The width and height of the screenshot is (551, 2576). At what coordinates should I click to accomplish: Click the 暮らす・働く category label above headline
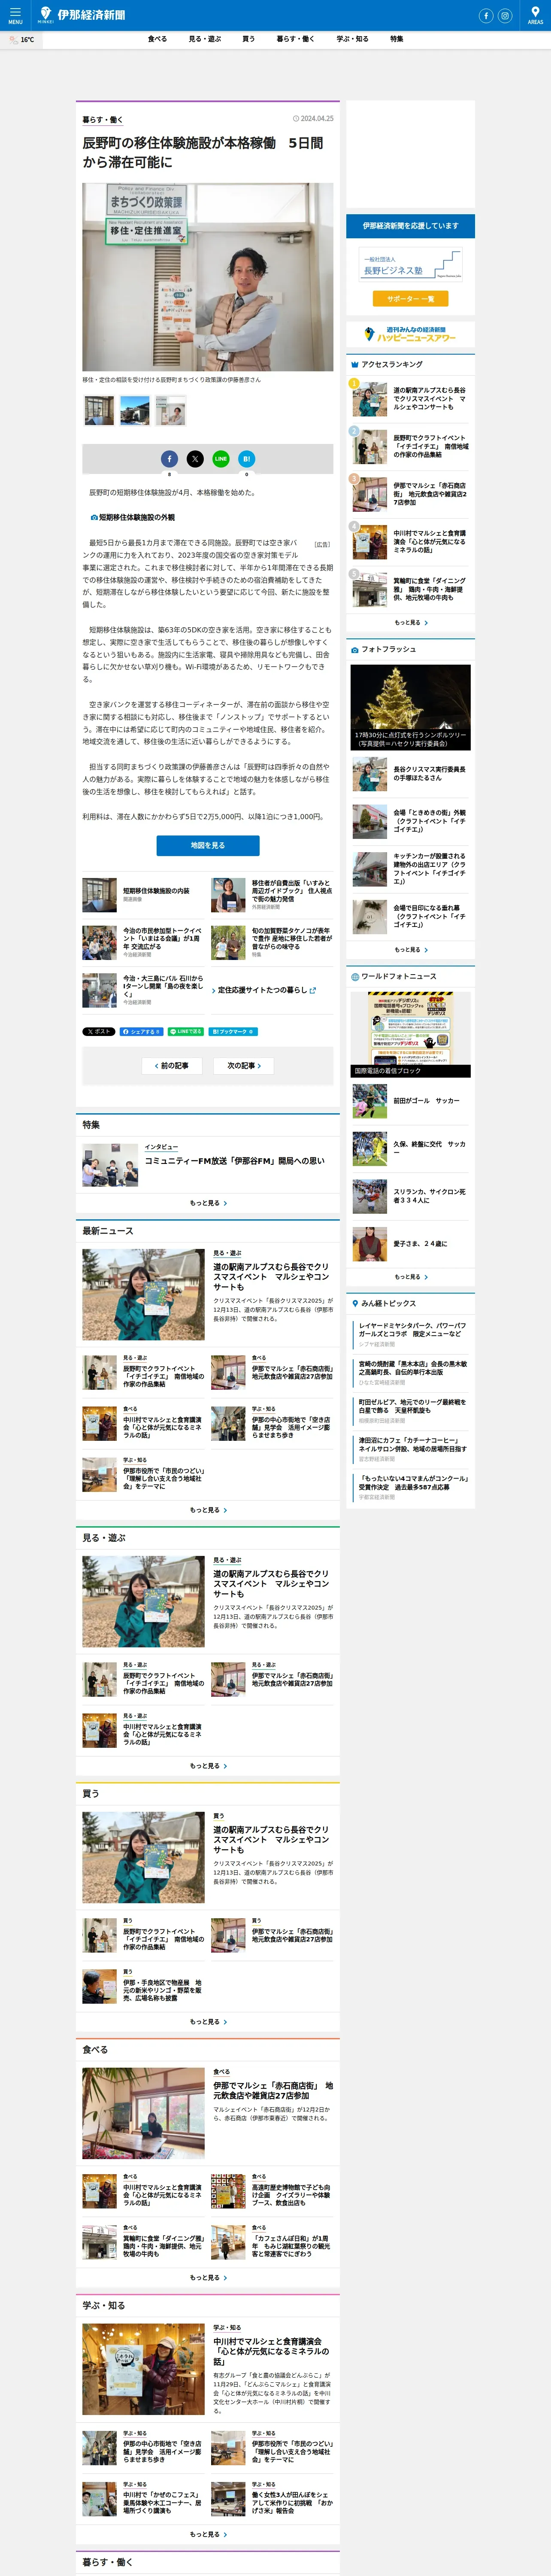(x=102, y=120)
